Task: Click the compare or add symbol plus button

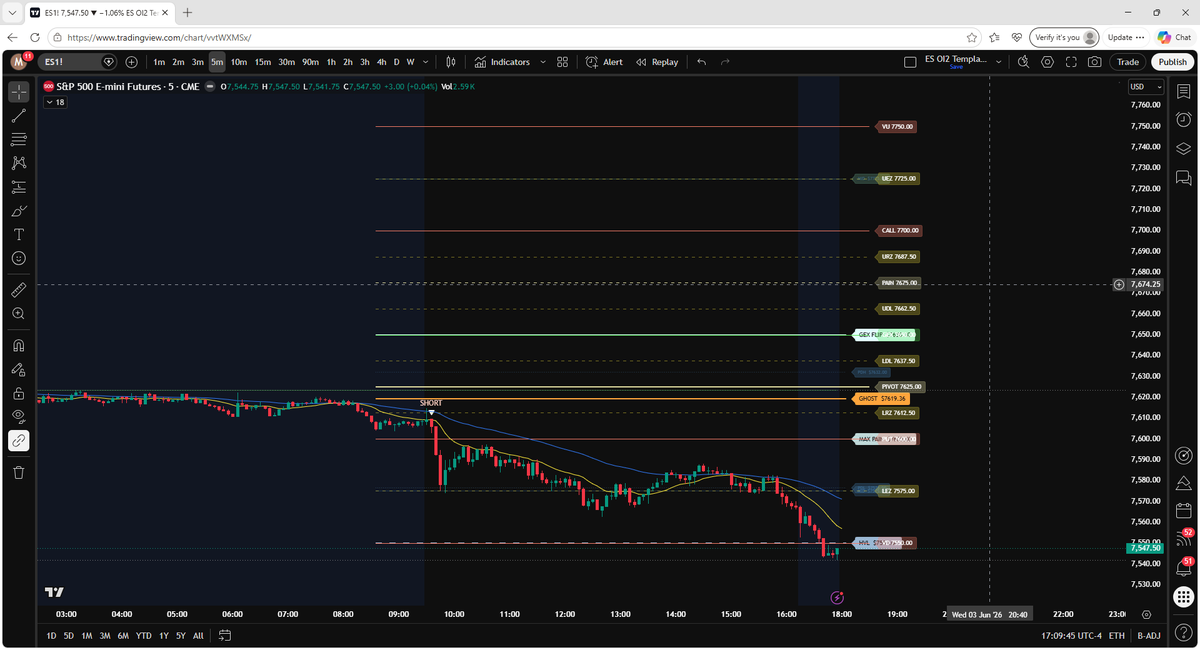Action: 131,62
